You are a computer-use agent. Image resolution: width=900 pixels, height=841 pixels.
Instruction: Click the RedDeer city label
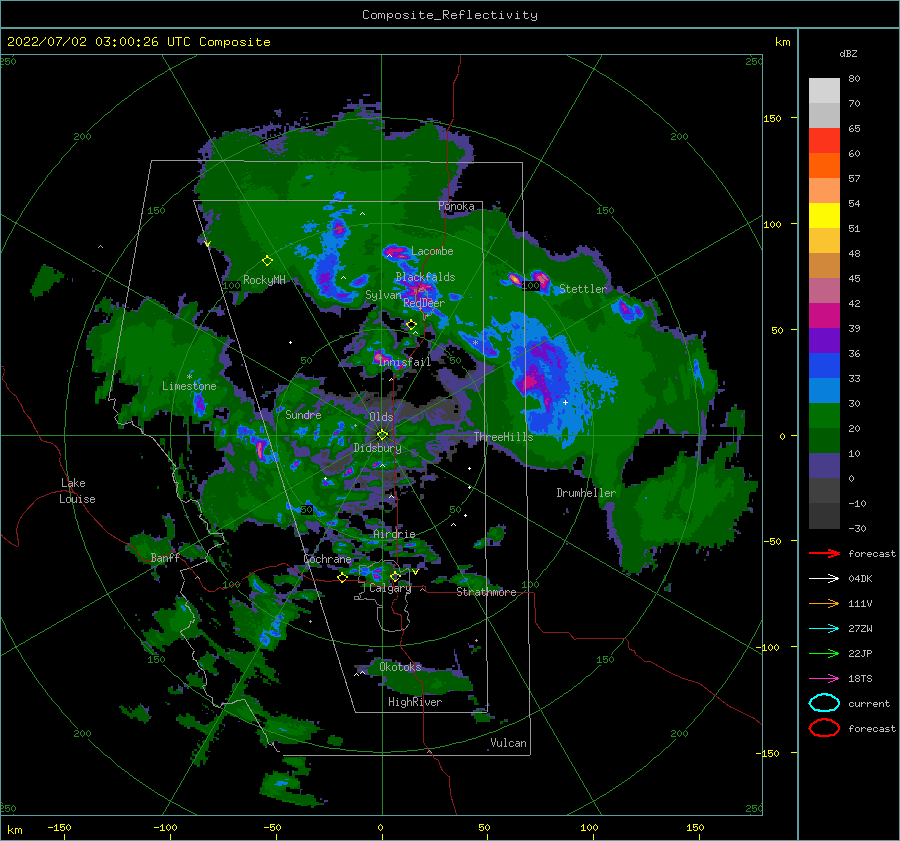point(424,303)
